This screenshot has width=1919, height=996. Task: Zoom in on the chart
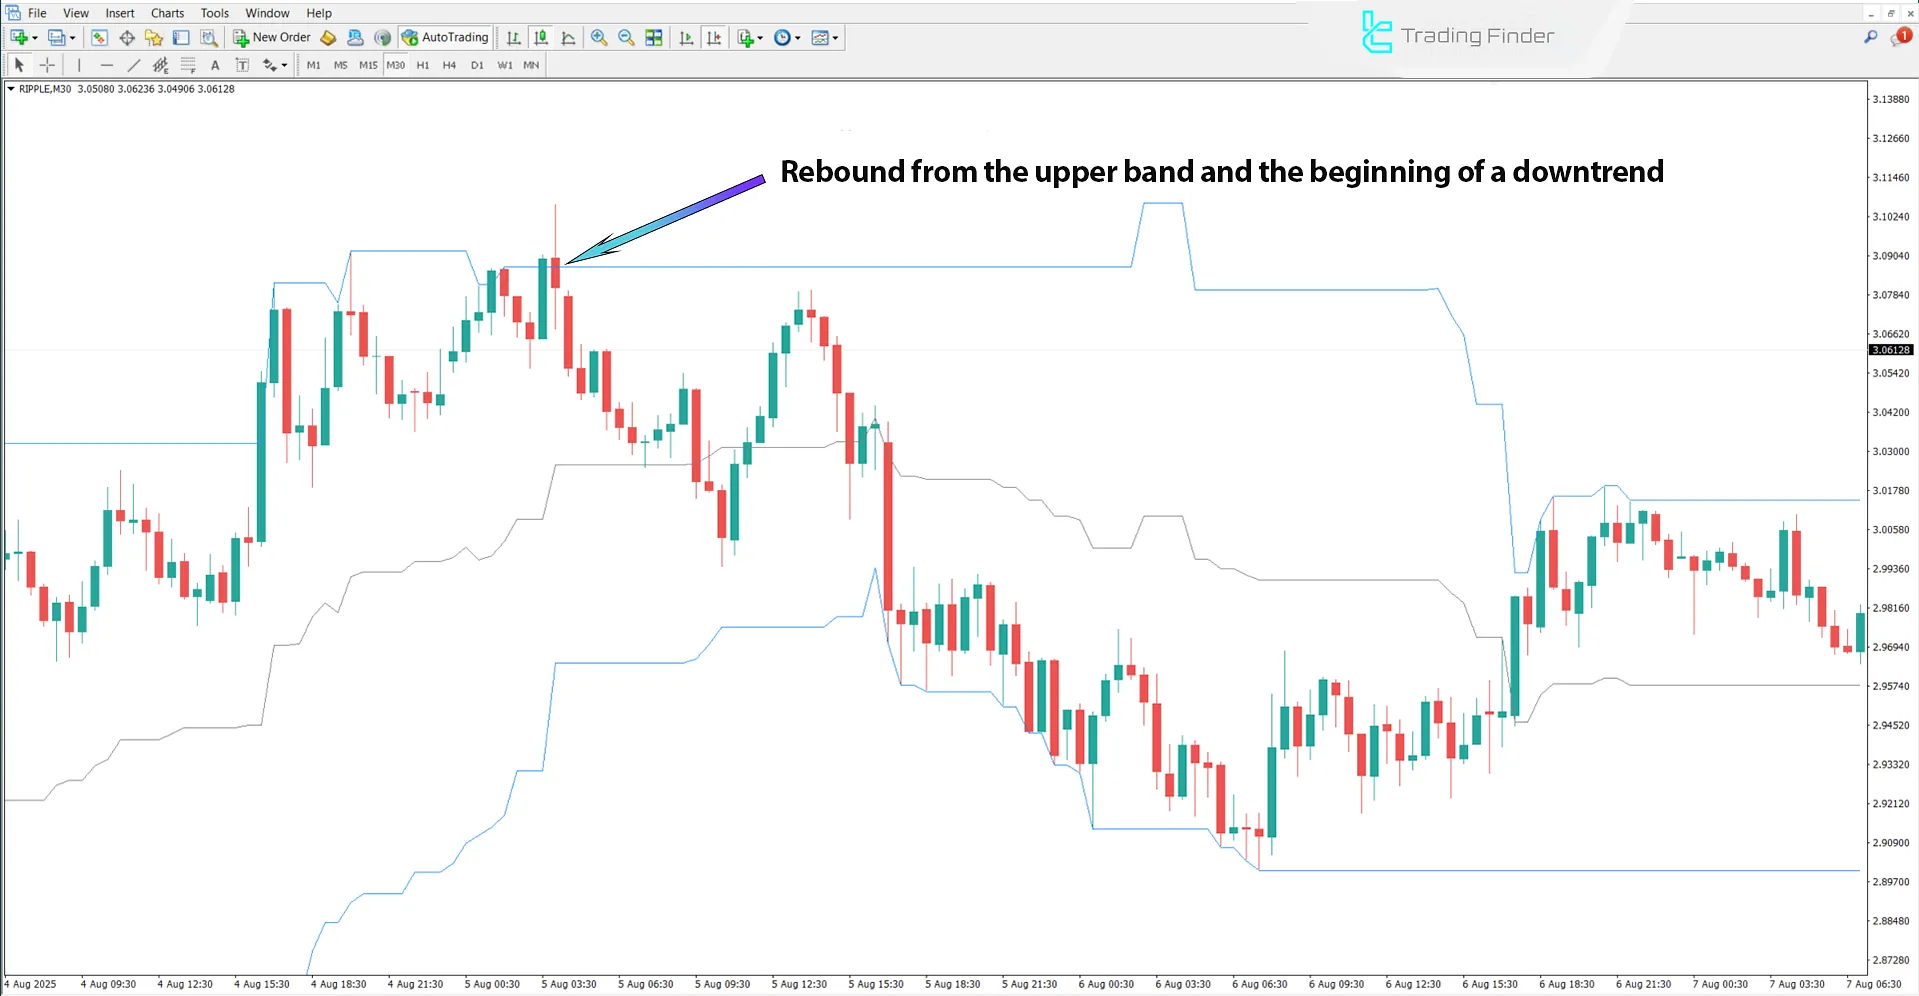pos(599,37)
